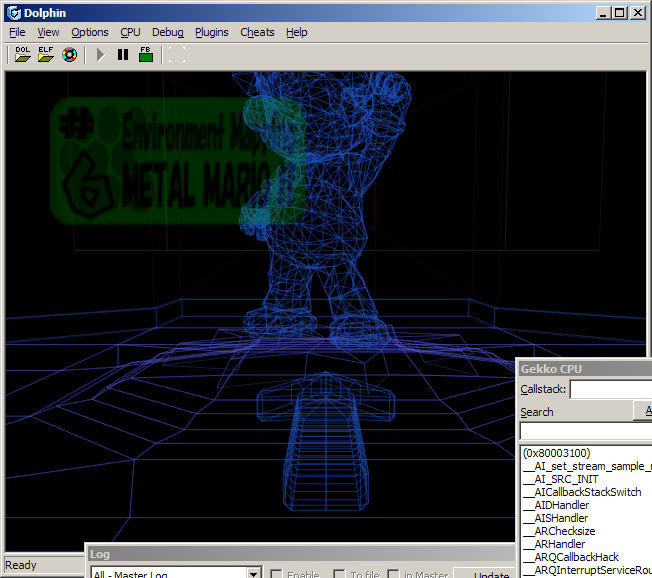The height and width of the screenshot is (578, 652).
Task: Maximize the Dolphin window
Action: [620, 13]
